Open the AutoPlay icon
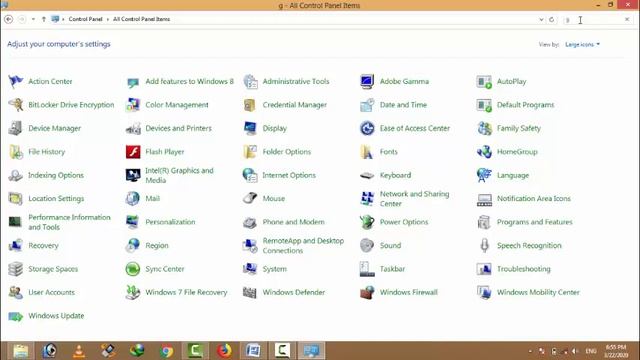640x360 pixels. click(484, 81)
